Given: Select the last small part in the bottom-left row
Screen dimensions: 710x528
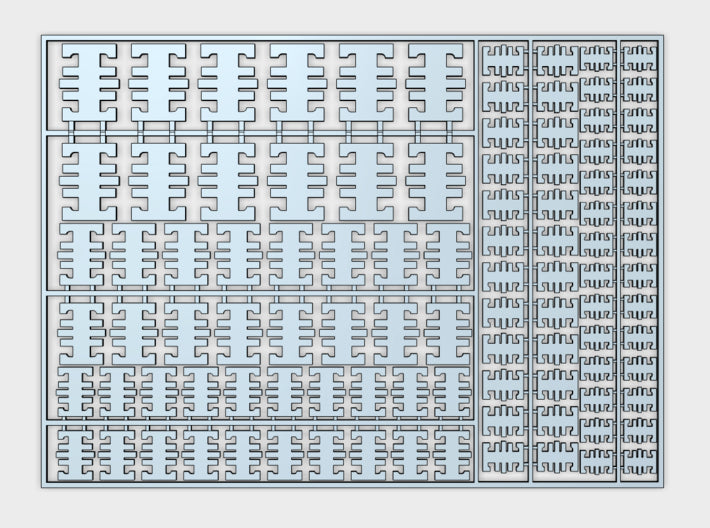Looking at the screenshot, I should coord(452,453).
